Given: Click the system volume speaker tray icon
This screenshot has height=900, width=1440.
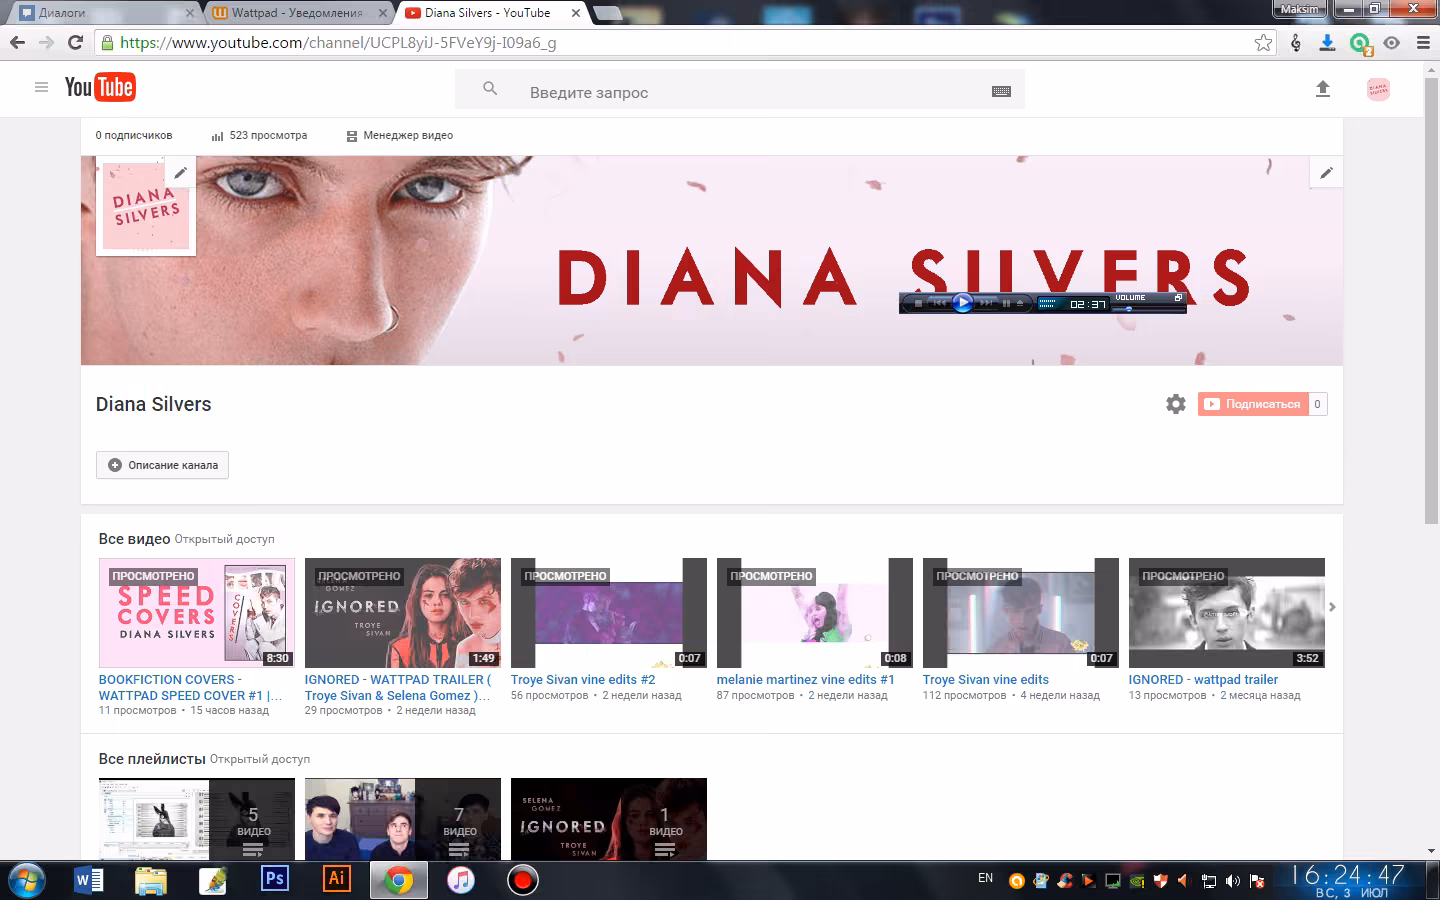Looking at the screenshot, I should point(1232,881).
